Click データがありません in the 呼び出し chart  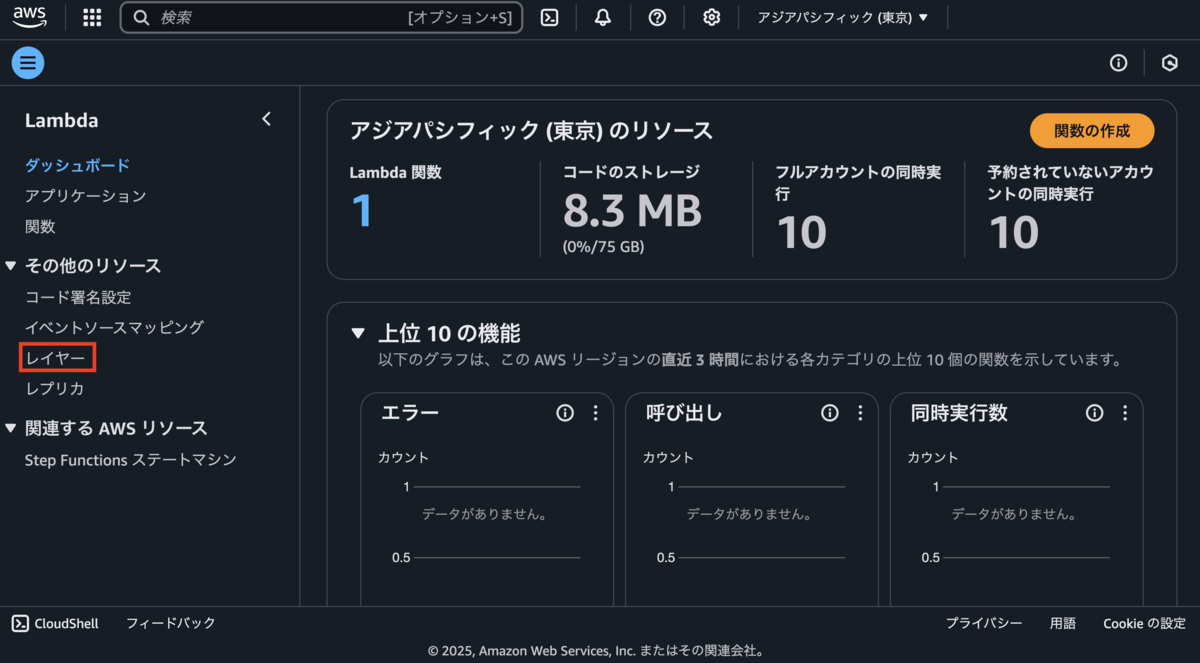(748, 513)
